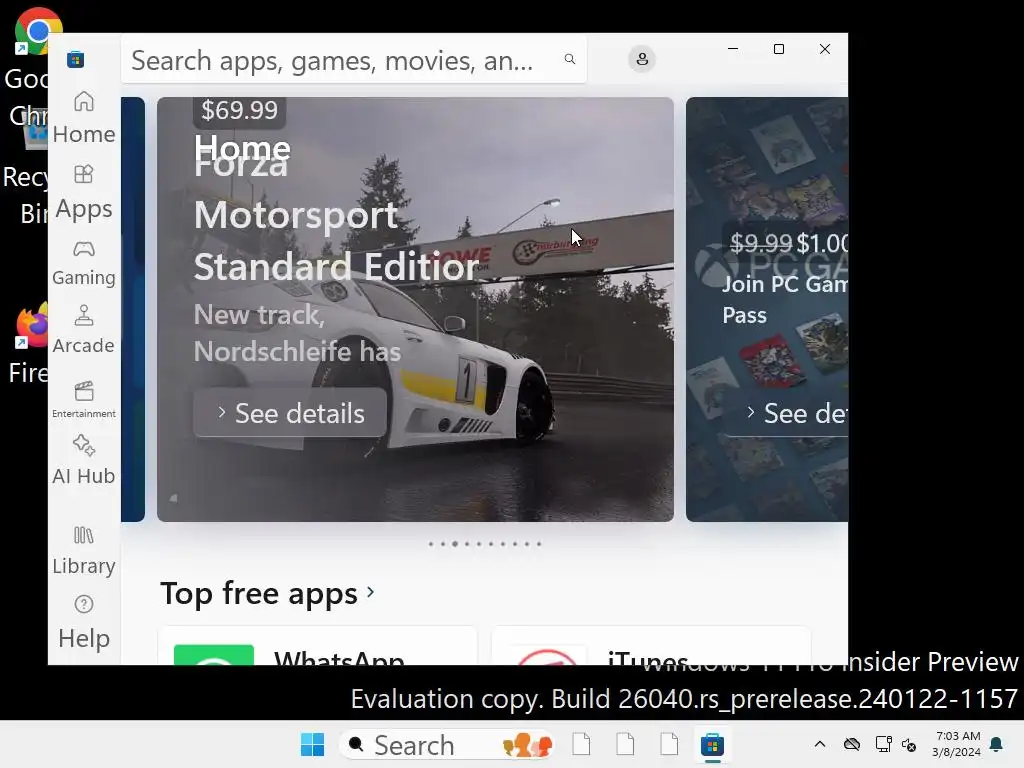Image resolution: width=1024 pixels, height=768 pixels.
Task: Jump to the last carousel page dot
Action: coord(539,544)
